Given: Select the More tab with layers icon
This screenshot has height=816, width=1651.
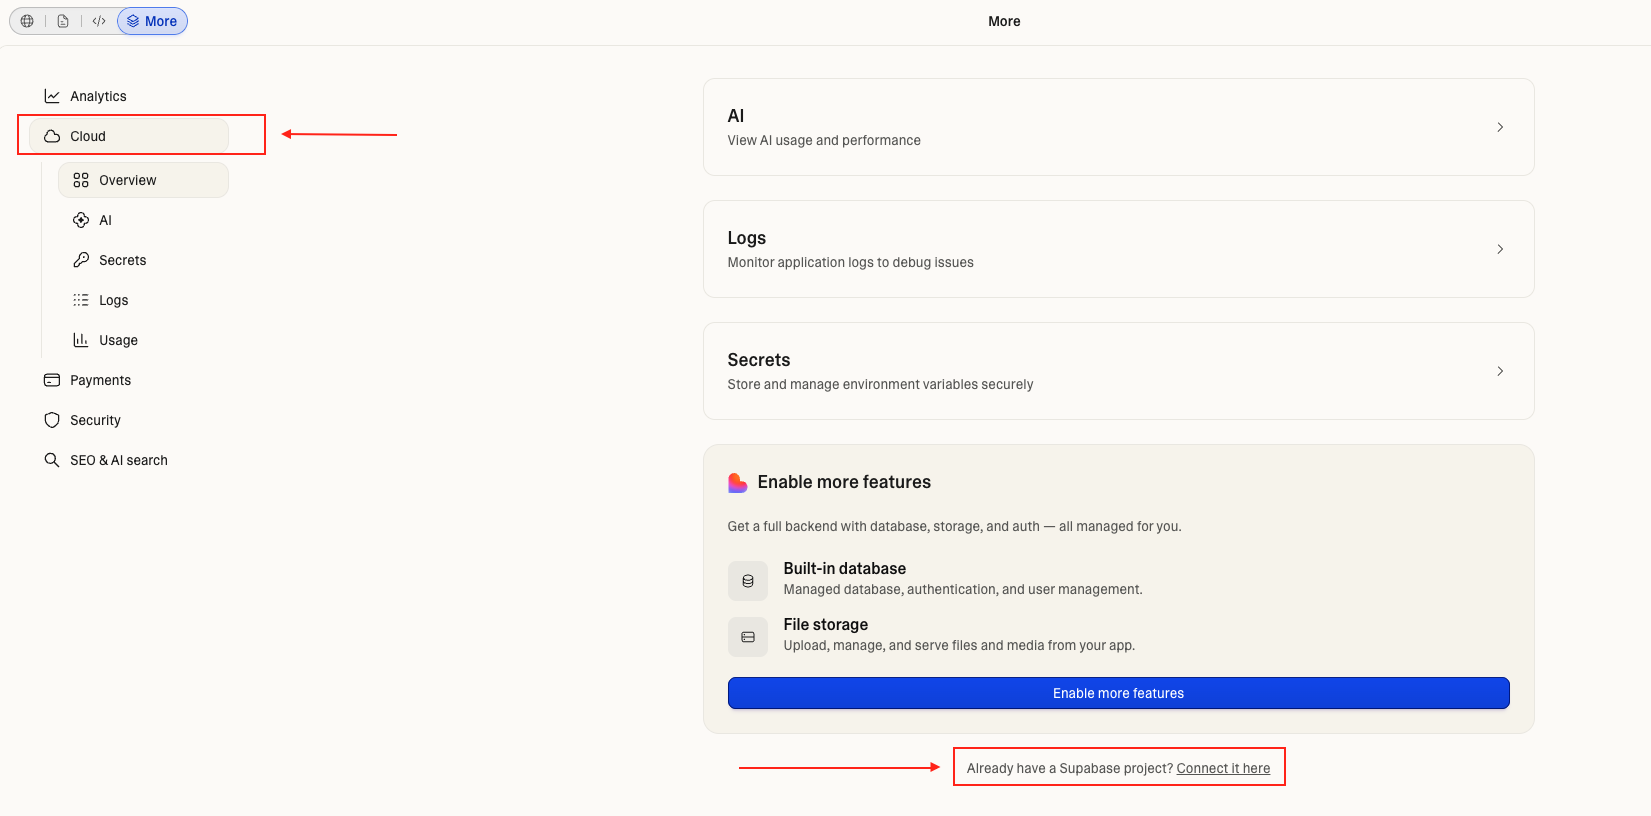Looking at the screenshot, I should coord(152,21).
